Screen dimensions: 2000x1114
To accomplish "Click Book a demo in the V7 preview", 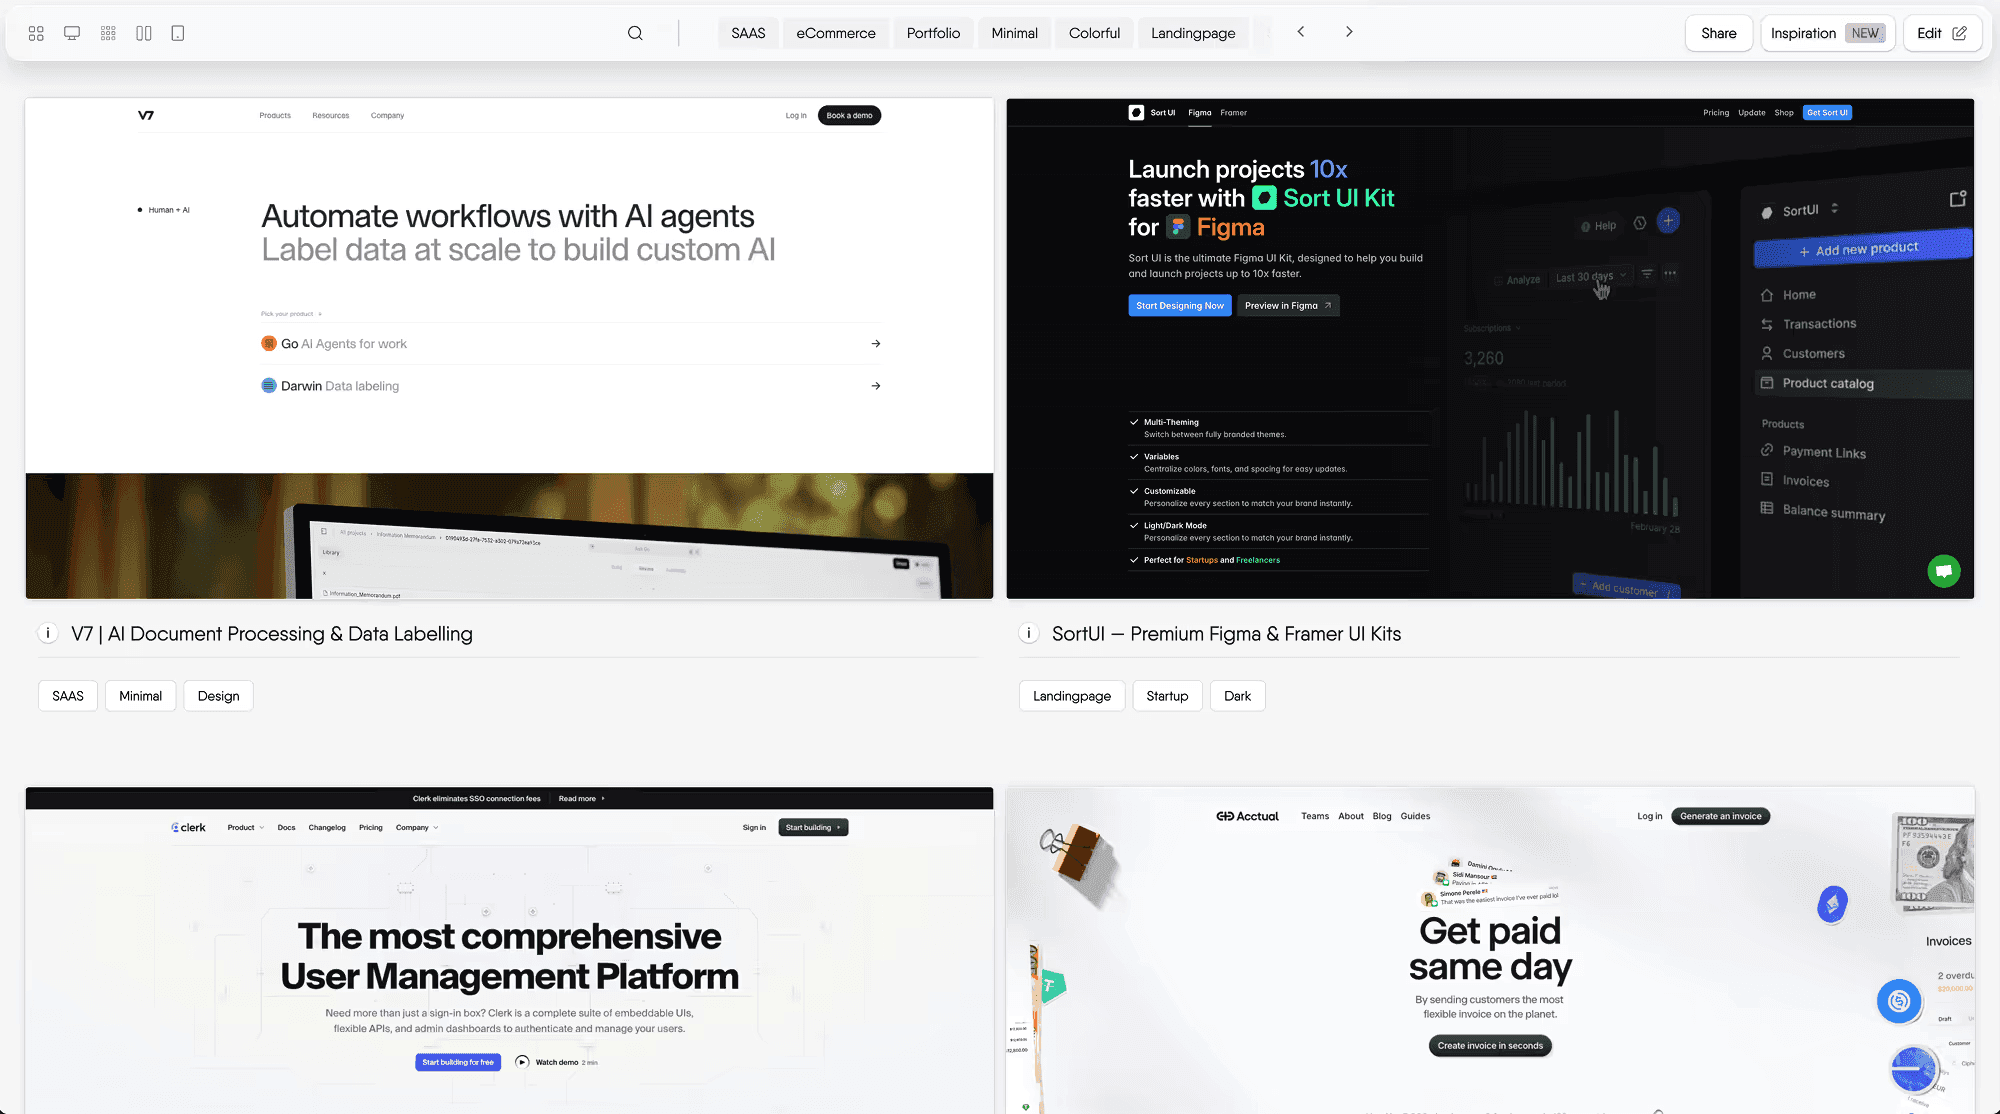I will [849, 115].
